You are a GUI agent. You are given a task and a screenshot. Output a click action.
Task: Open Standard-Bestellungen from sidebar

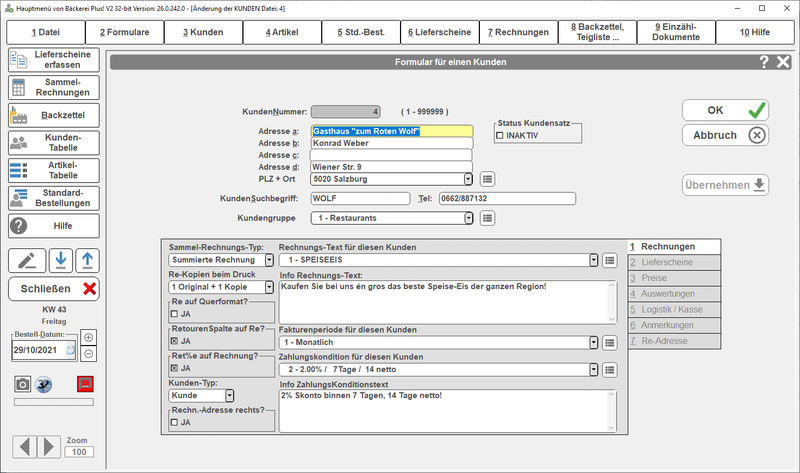pyautogui.click(x=54, y=198)
